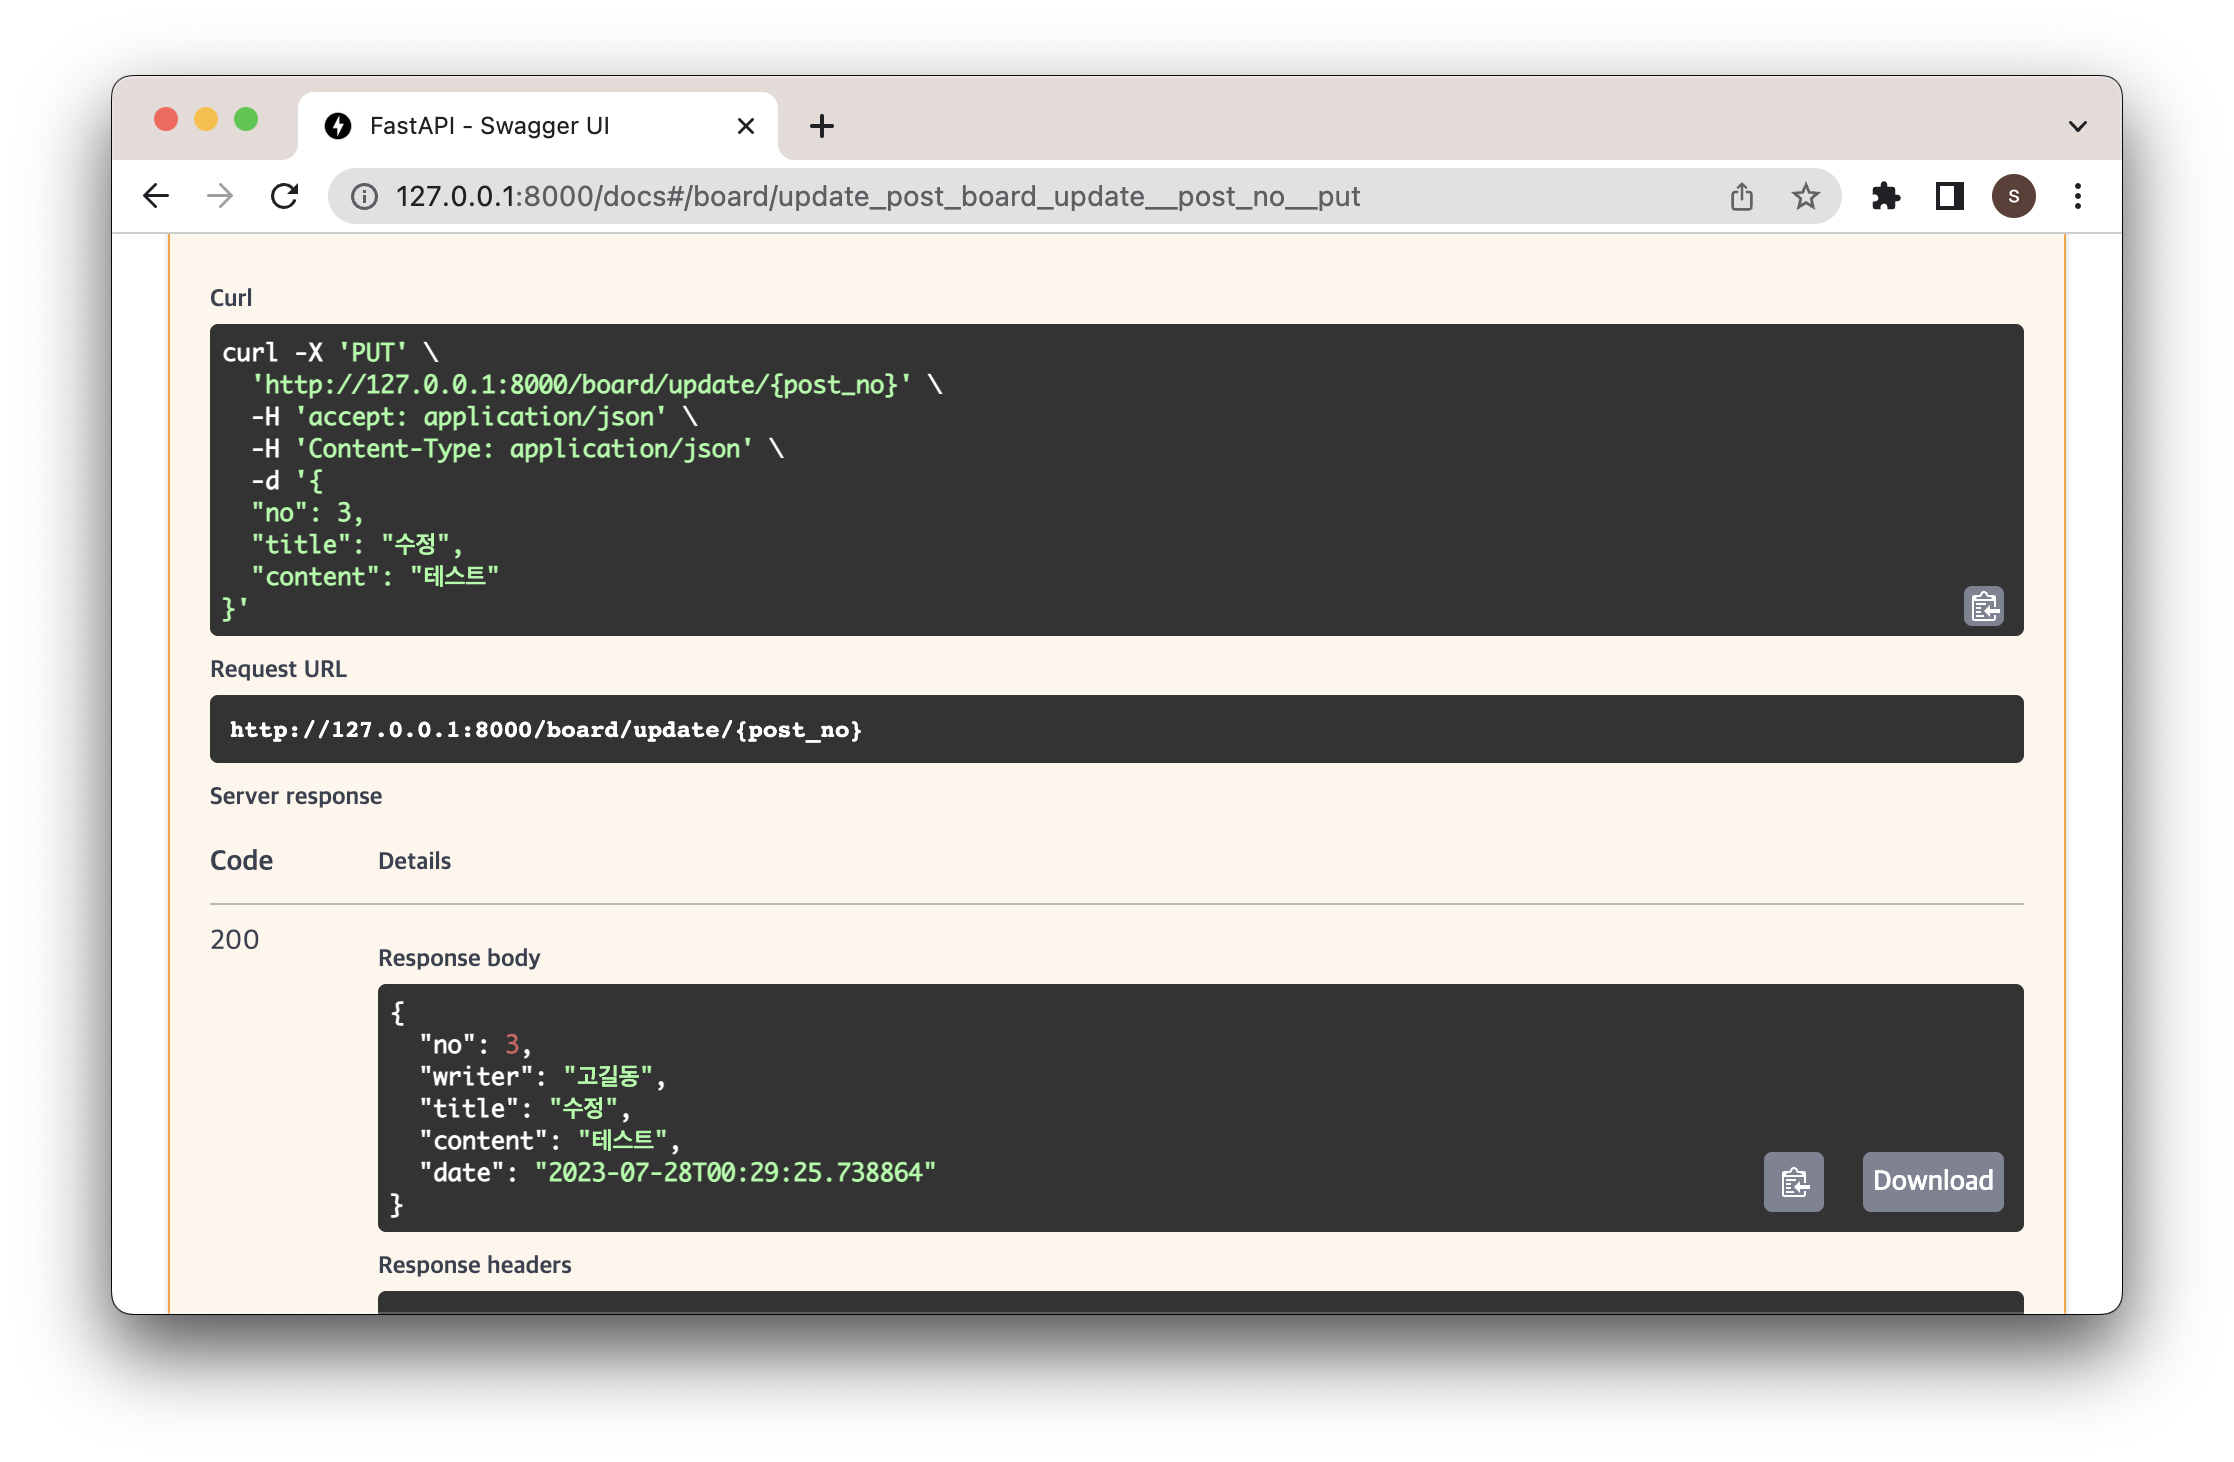Download the response body
2234x1462 pixels.
tap(1932, 1182)
